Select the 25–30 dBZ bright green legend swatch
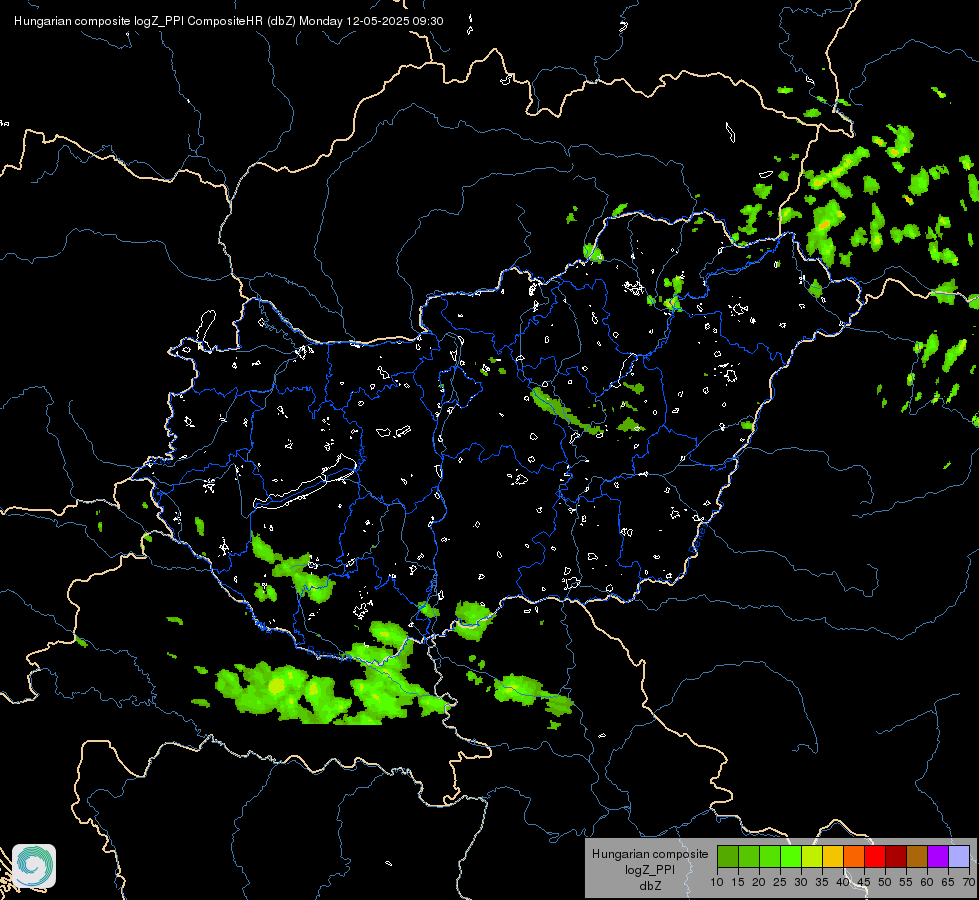 [x=791, y=856]
